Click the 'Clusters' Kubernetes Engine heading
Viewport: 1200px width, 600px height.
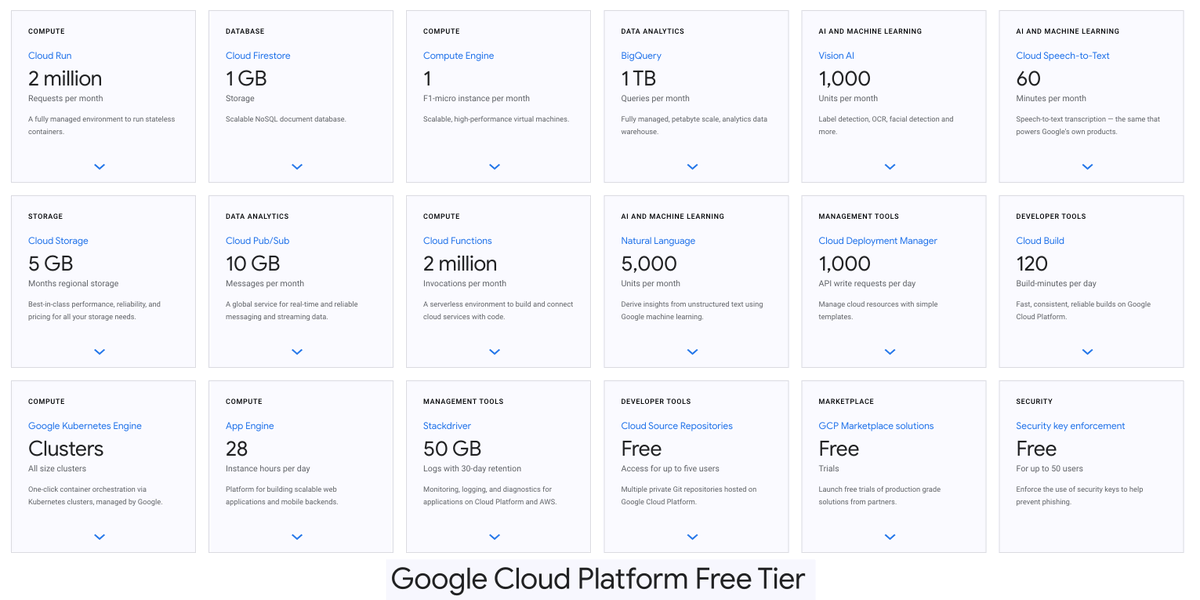[x=66, y=449]
